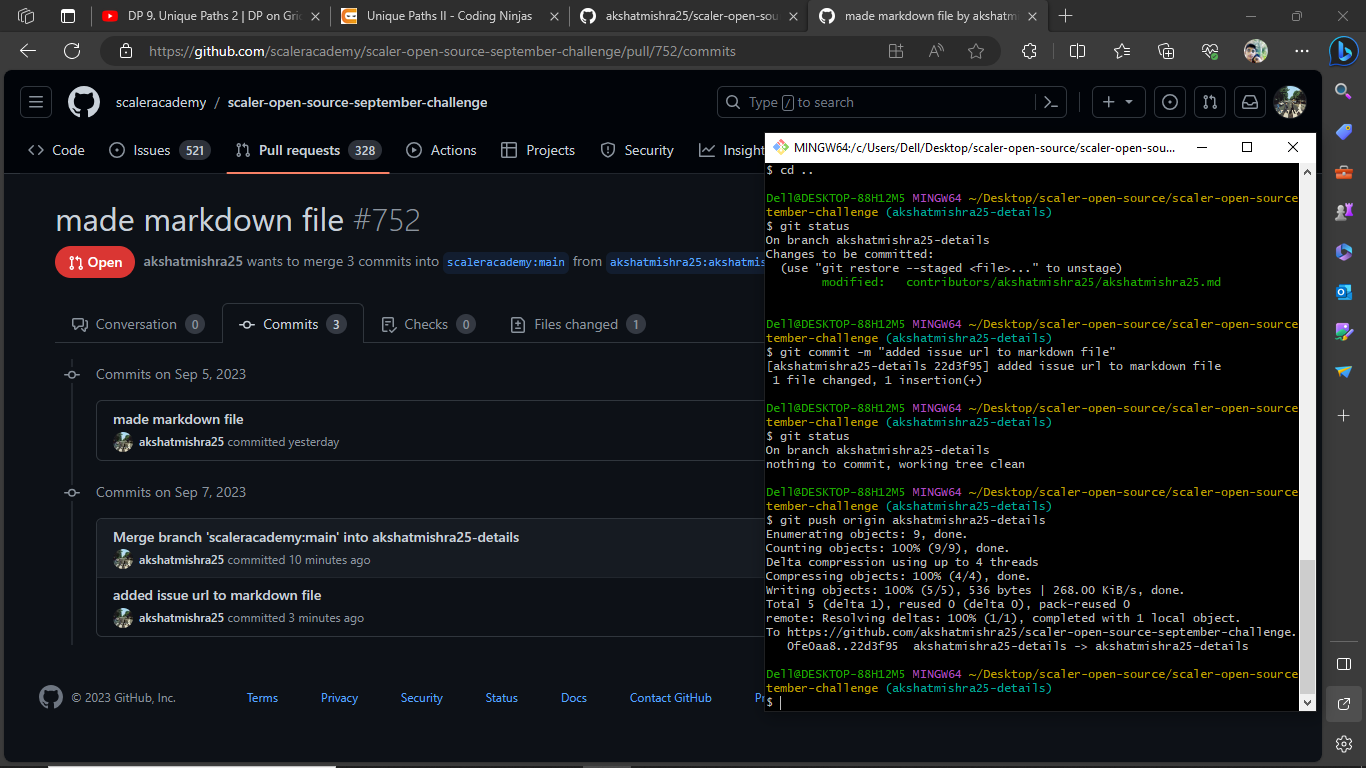The image size is (1366, 768).
Task: Open the Settings and more browser menu
Action: [1301, 50]
